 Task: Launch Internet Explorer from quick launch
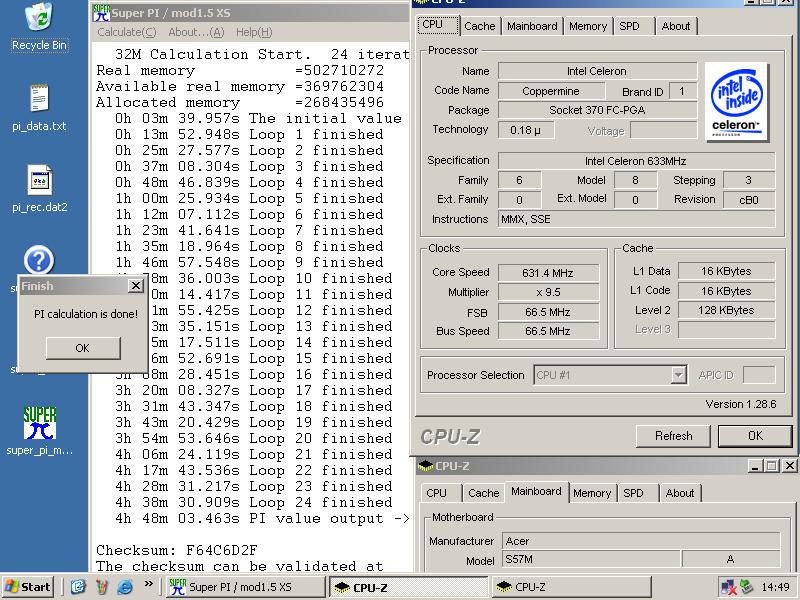pos(125,587)
